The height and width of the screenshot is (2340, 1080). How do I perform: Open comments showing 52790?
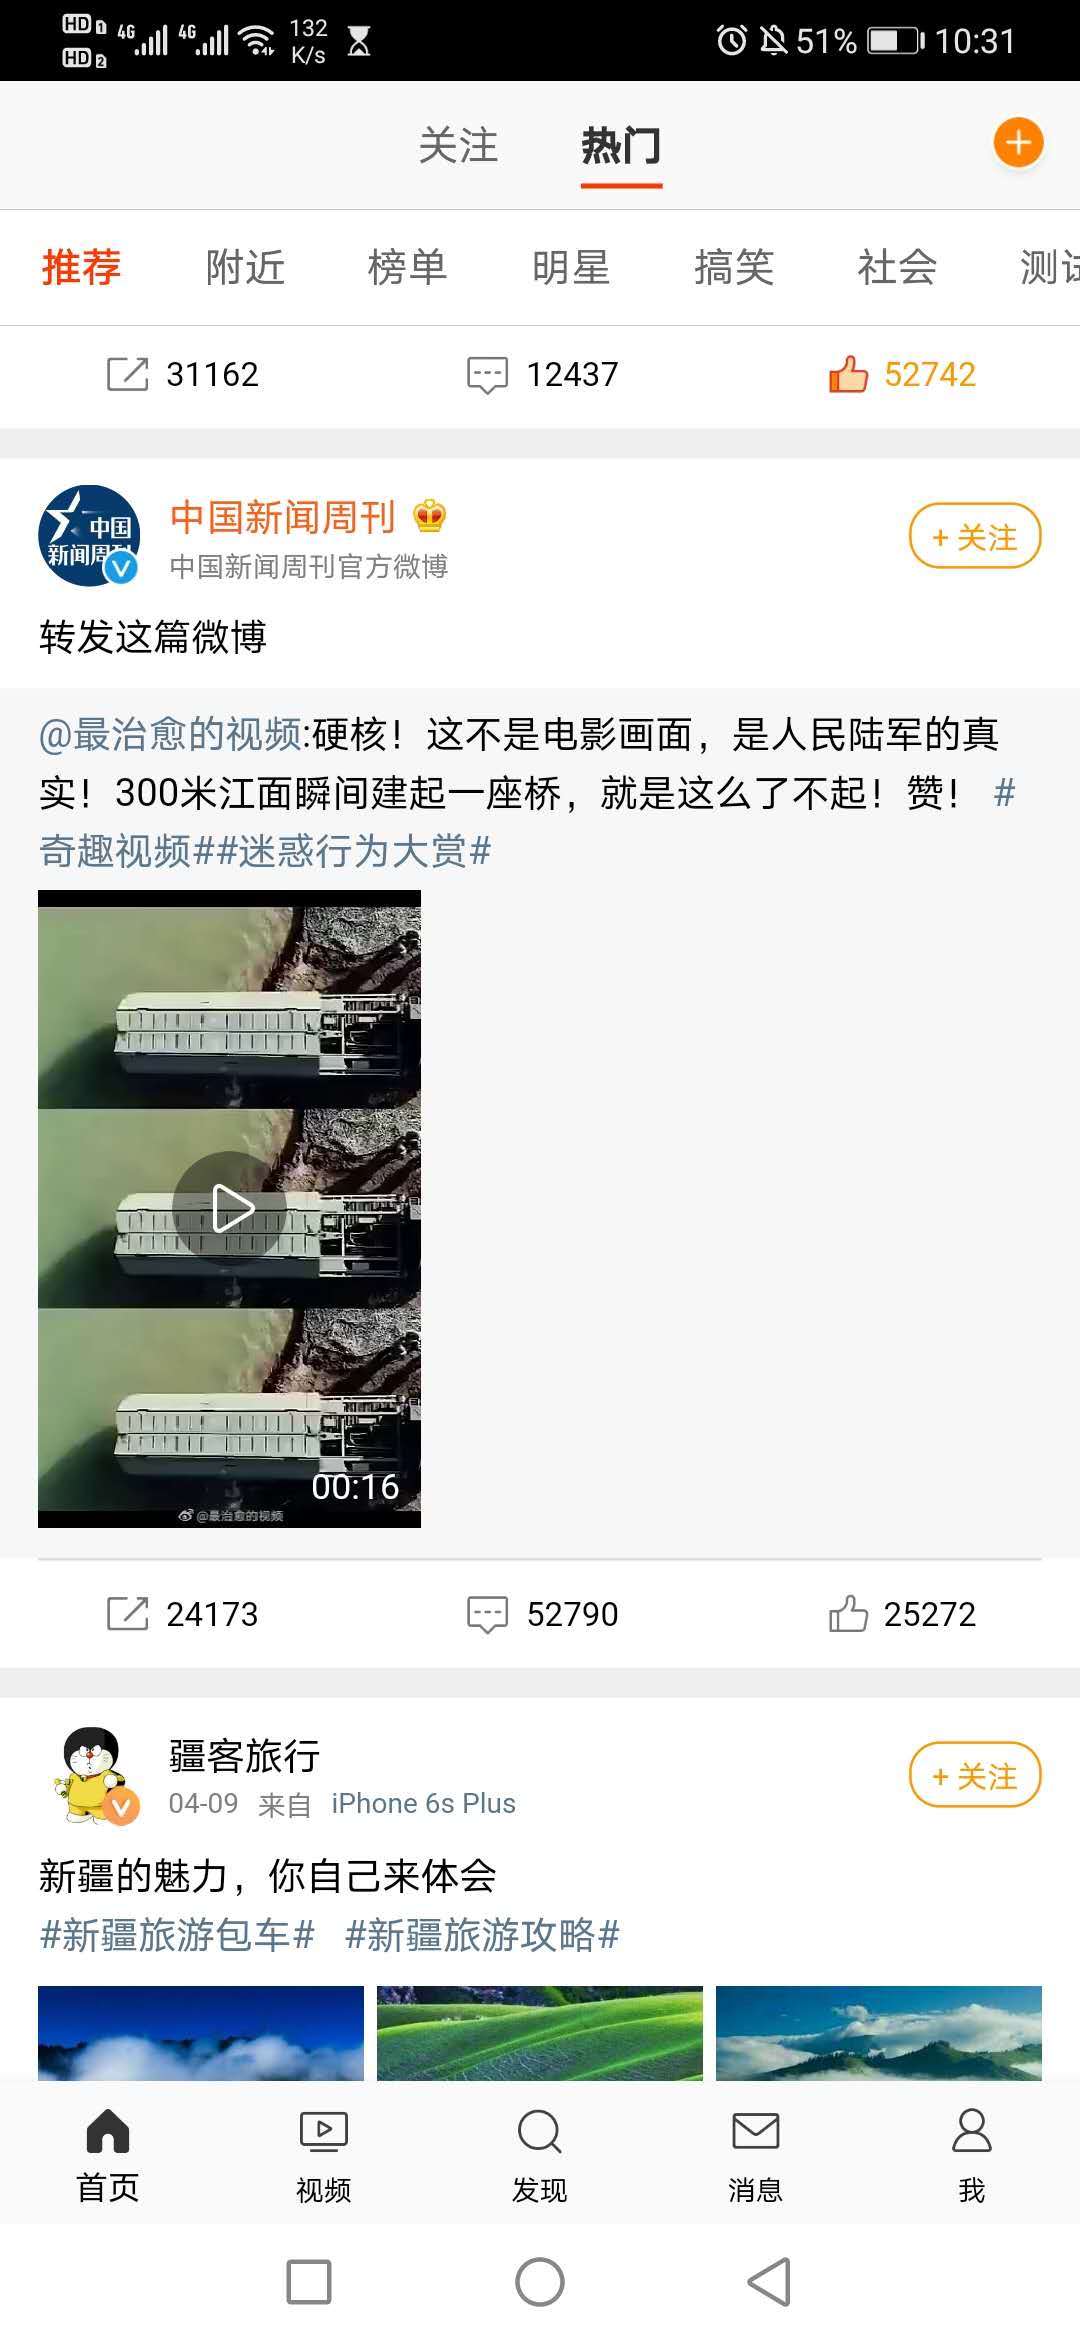tap(543, 1613)
